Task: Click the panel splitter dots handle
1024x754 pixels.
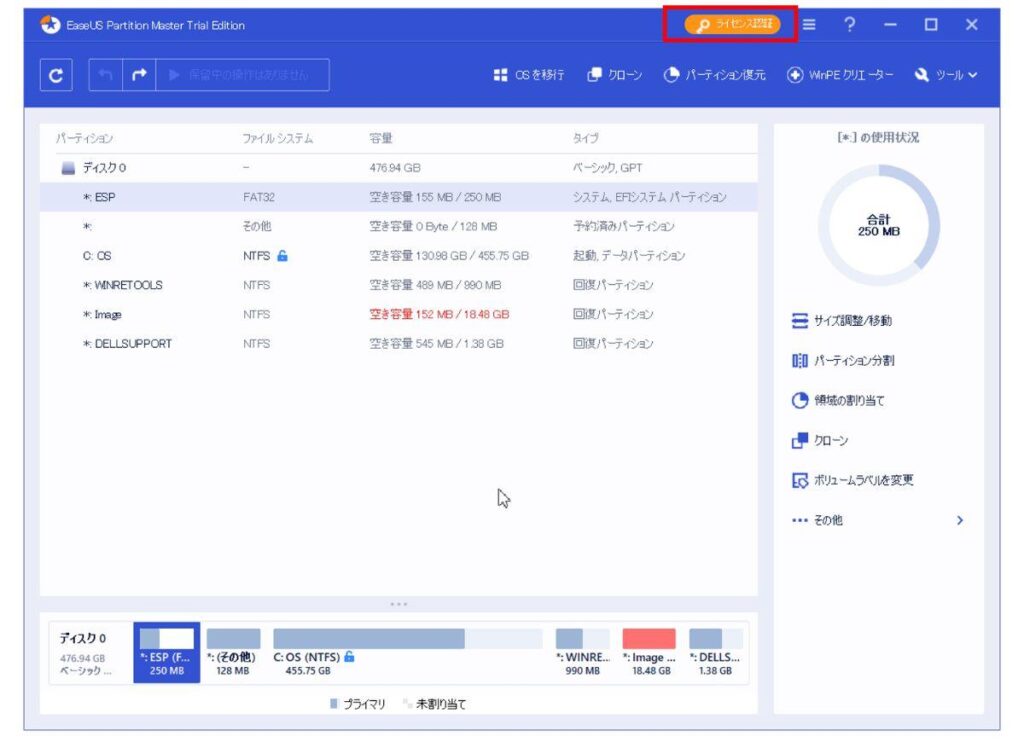Action: pyautogui.click(x=398, y=604)
